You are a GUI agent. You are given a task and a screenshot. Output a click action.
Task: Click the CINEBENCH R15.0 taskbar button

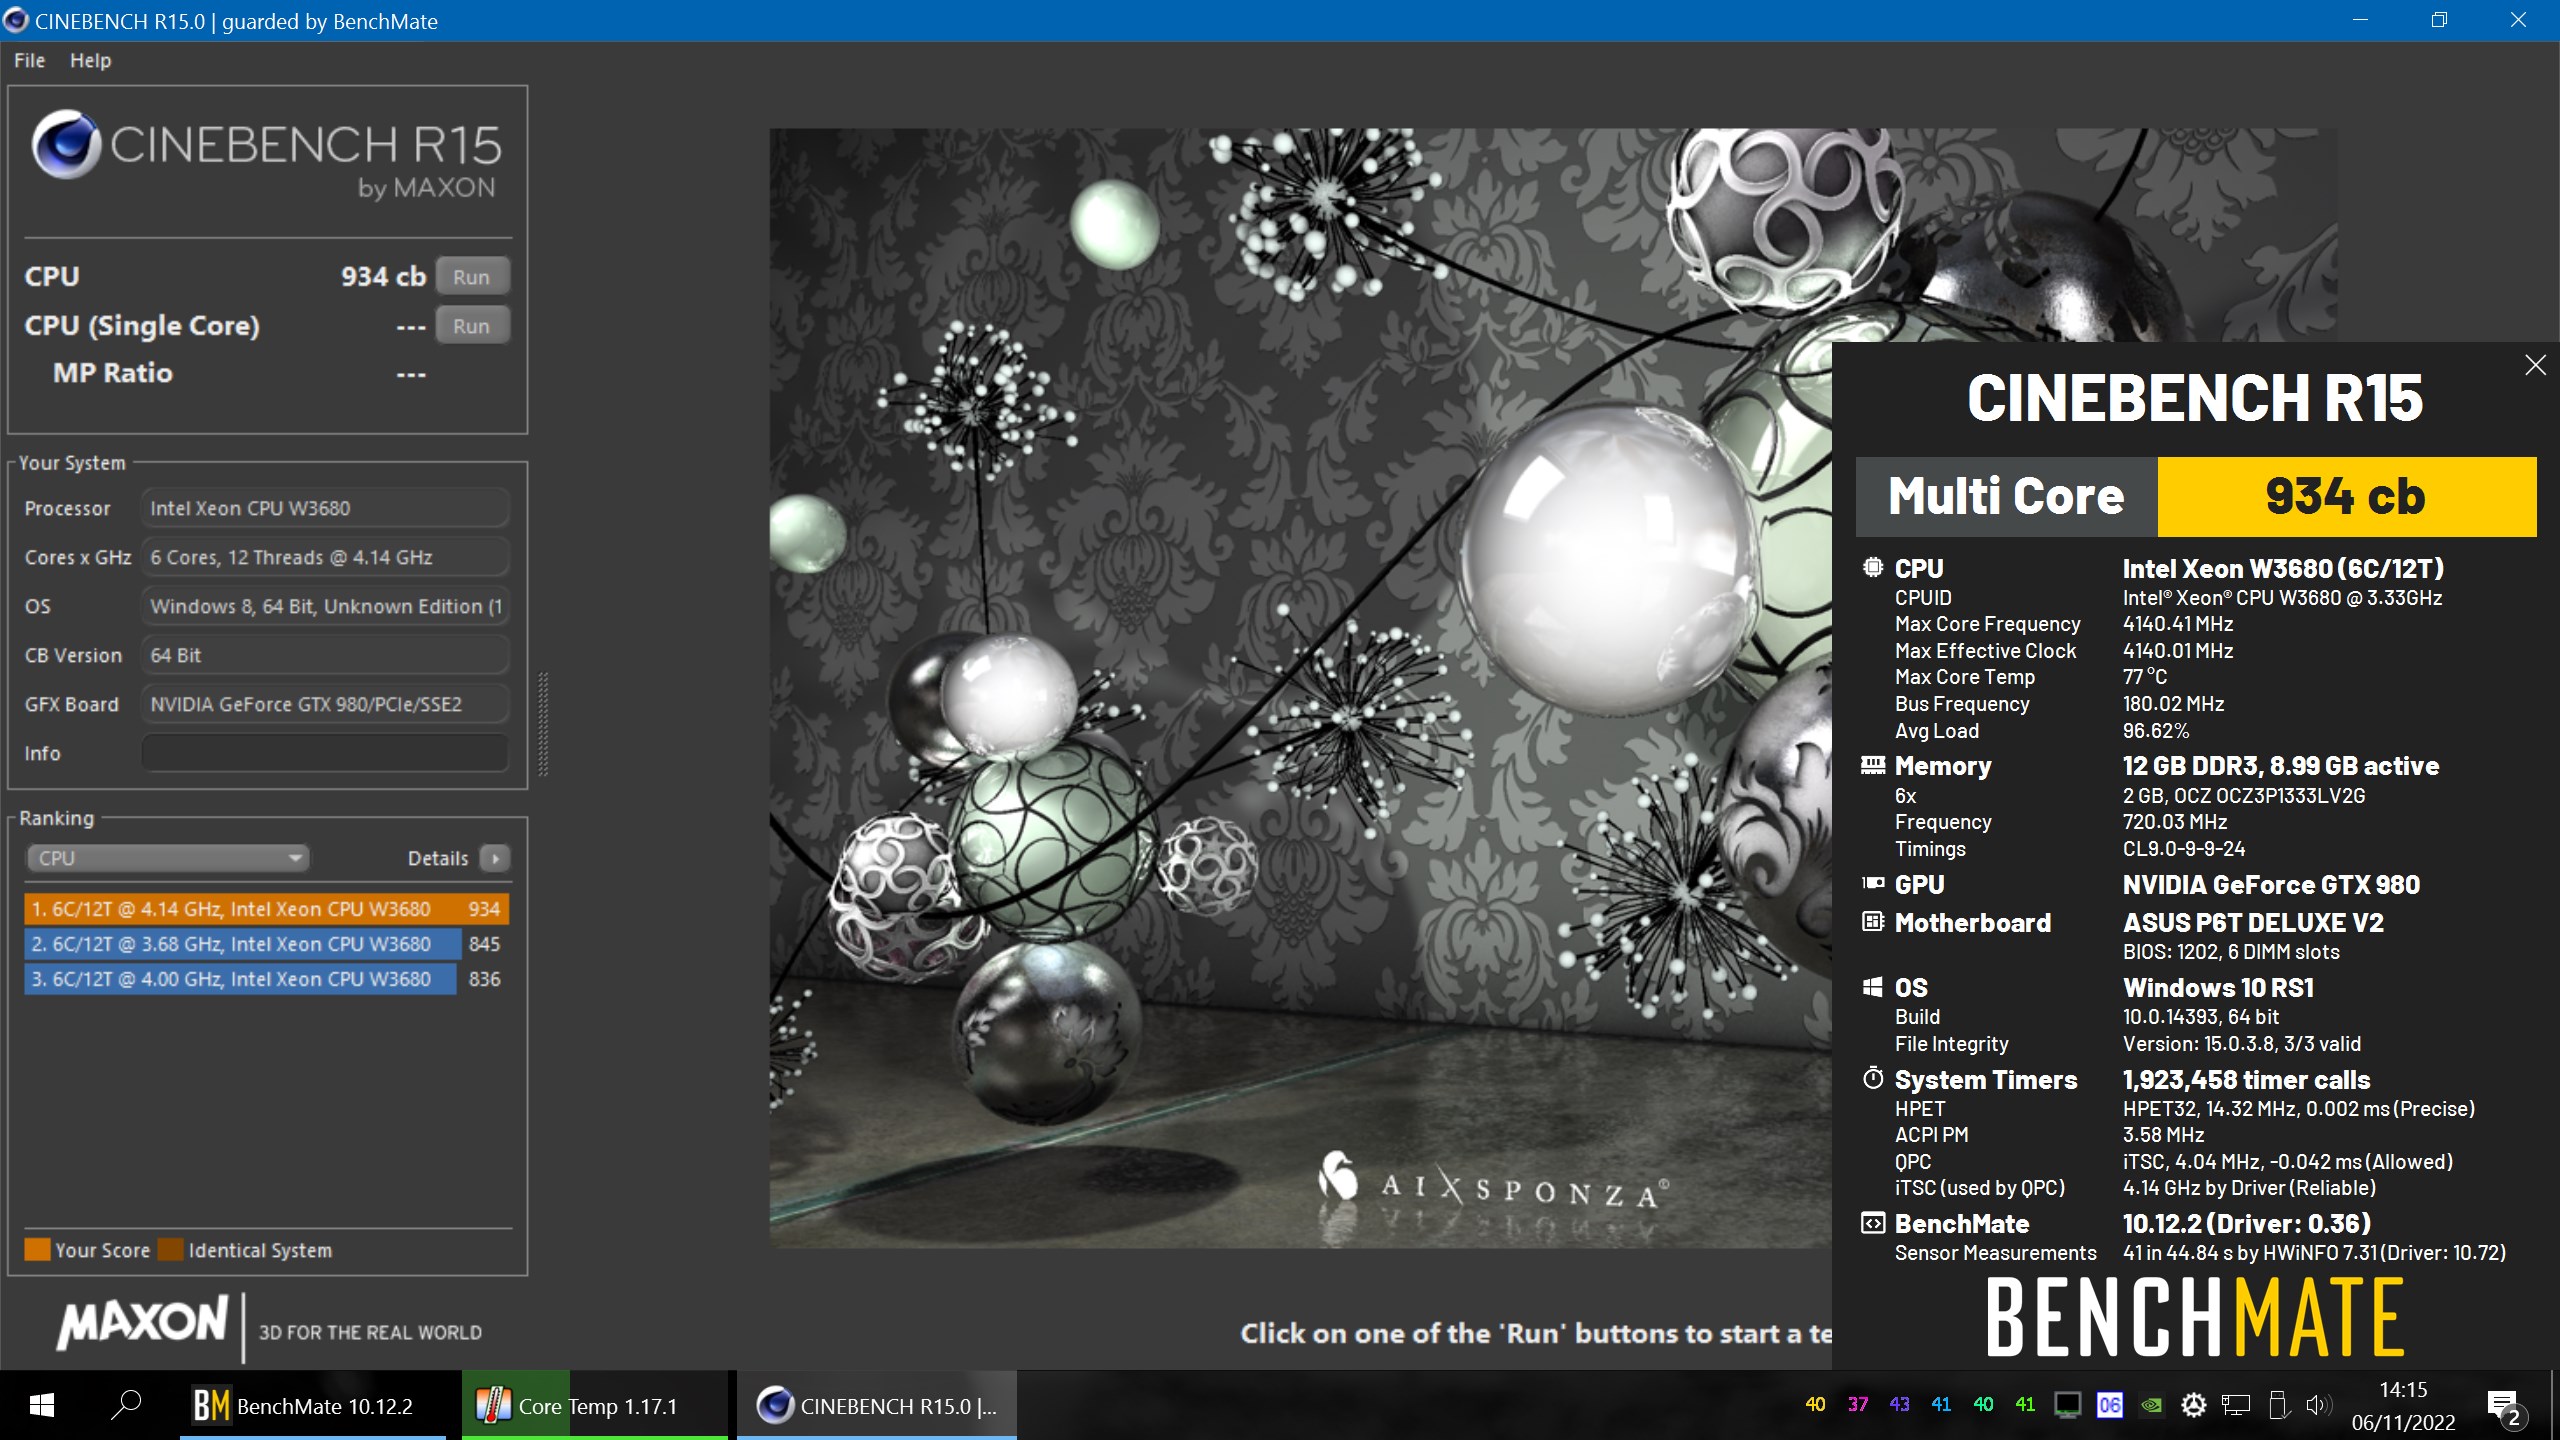[877, 1406]
